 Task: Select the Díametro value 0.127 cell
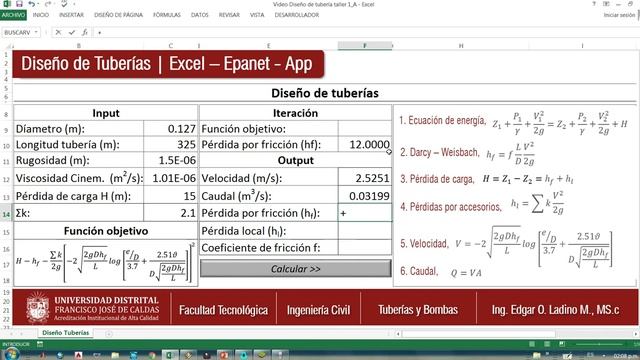point(171,129)
